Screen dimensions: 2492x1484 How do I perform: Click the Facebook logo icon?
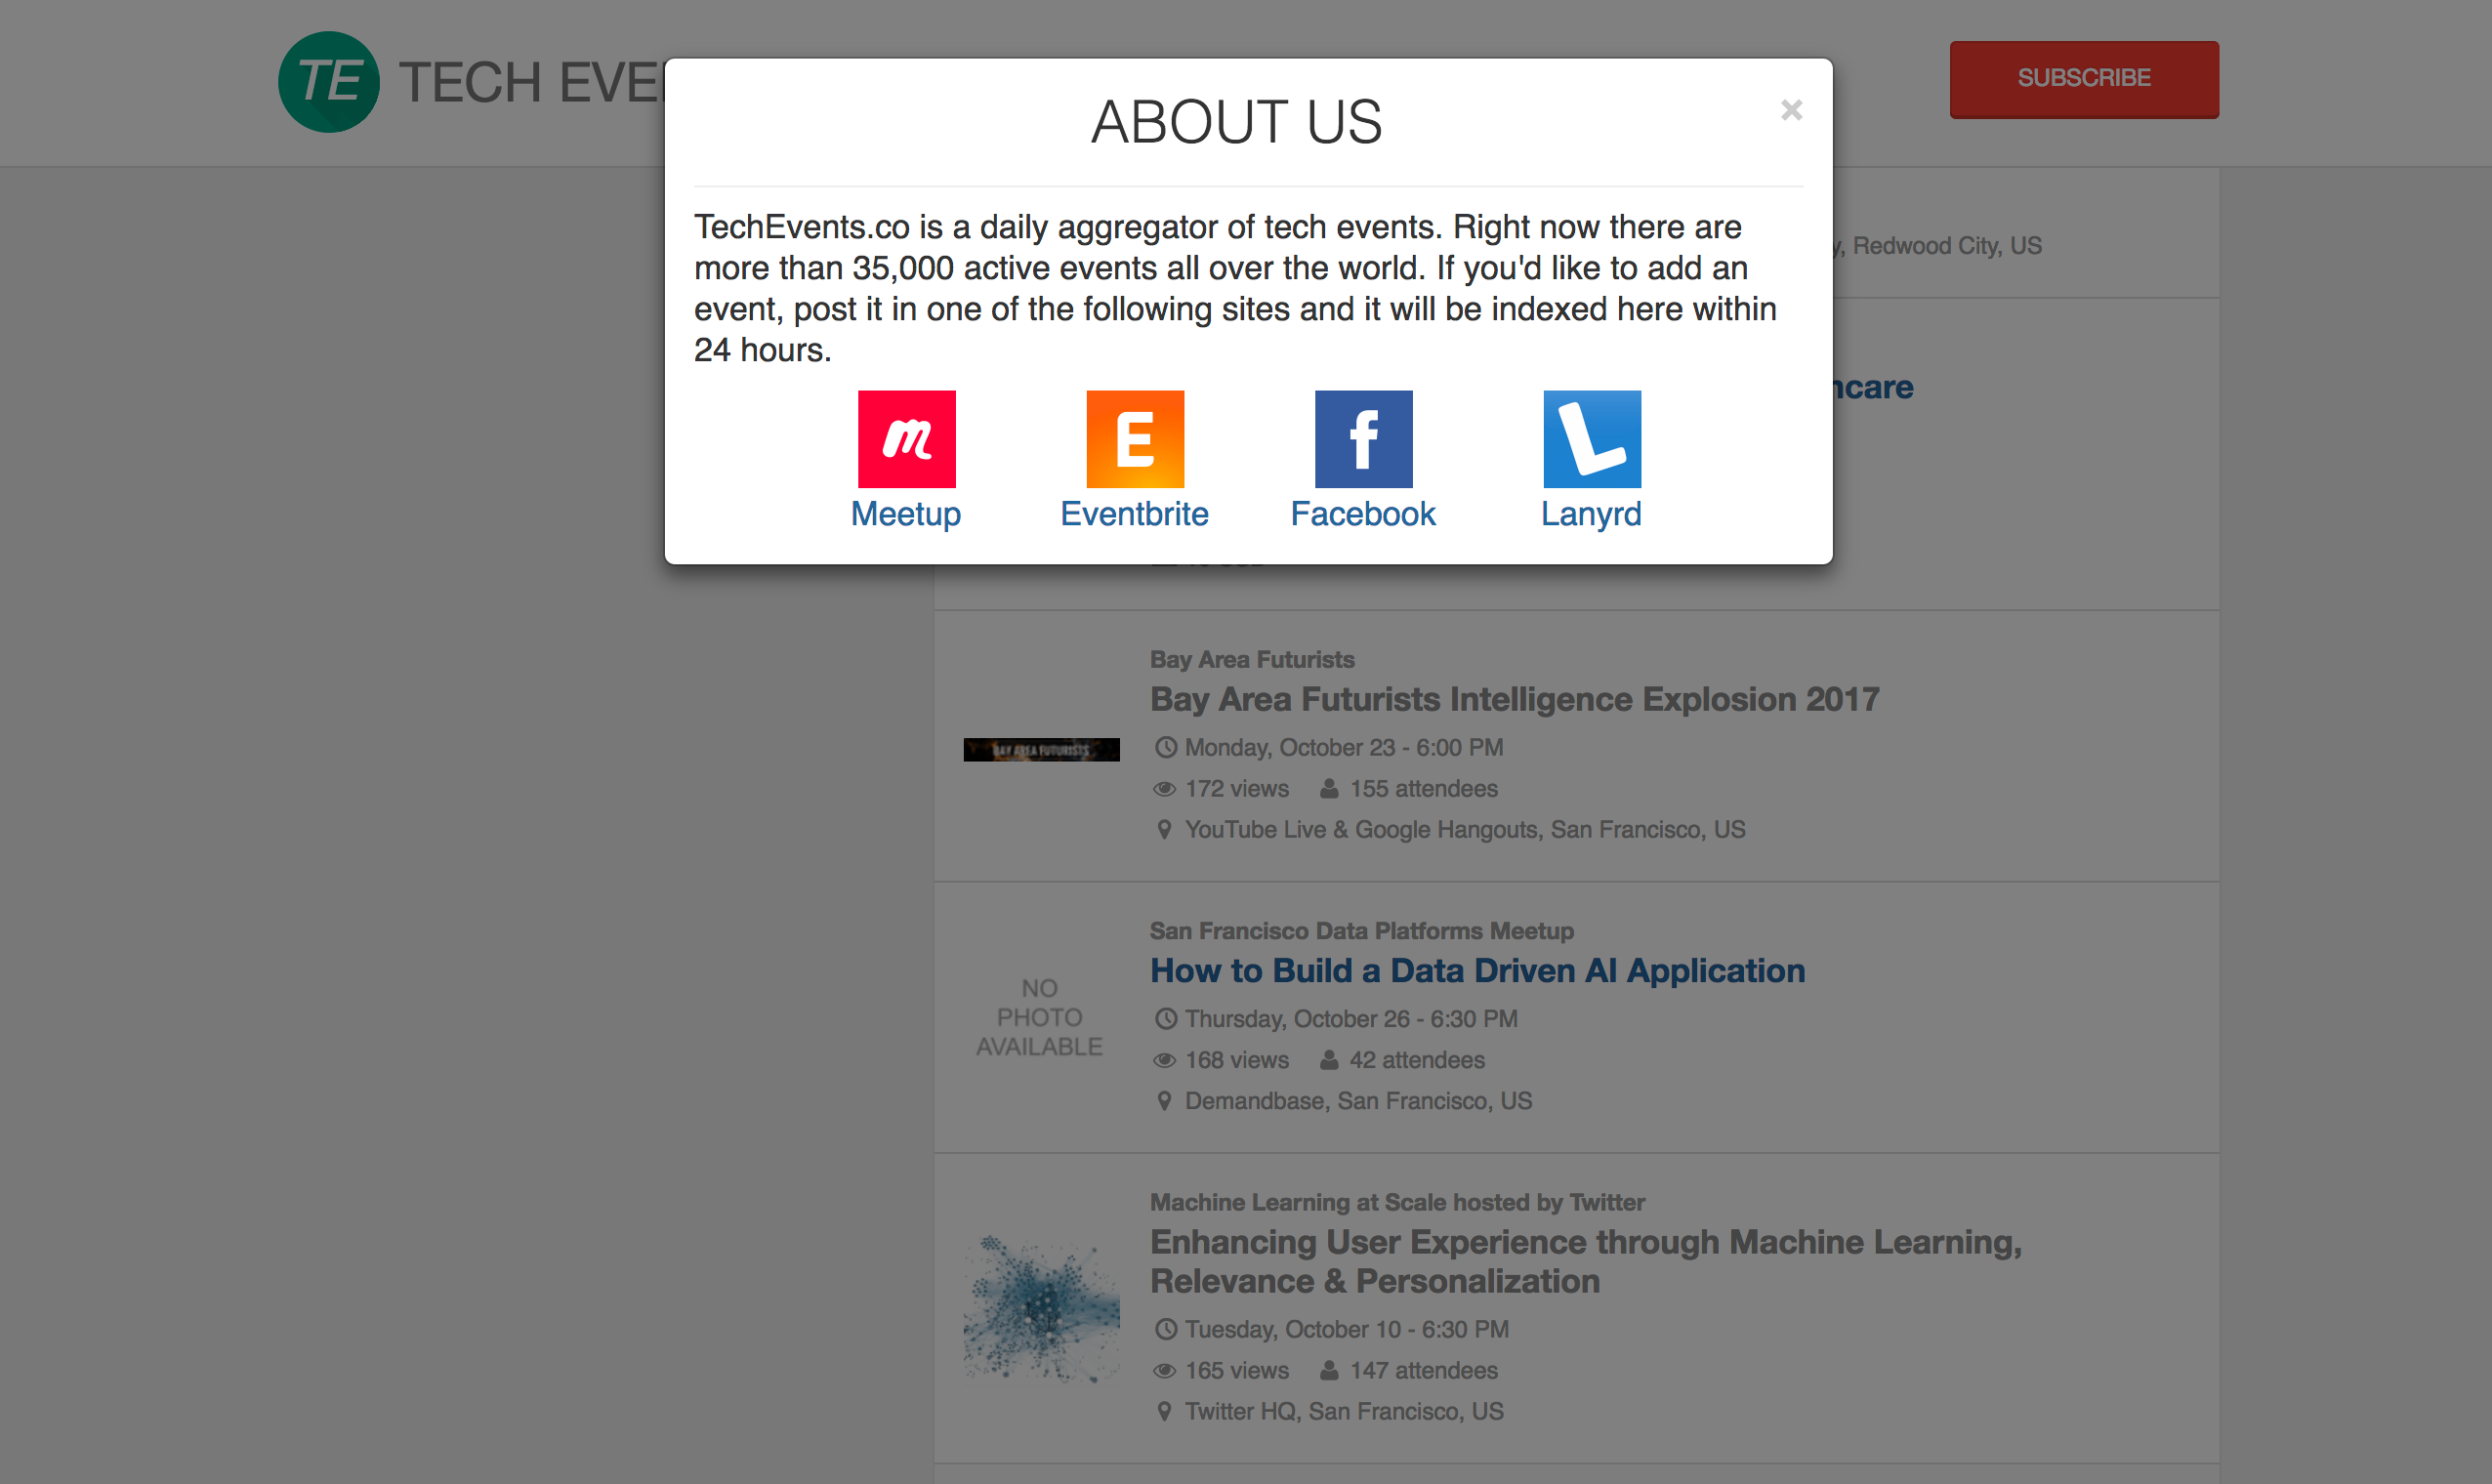1363,439
